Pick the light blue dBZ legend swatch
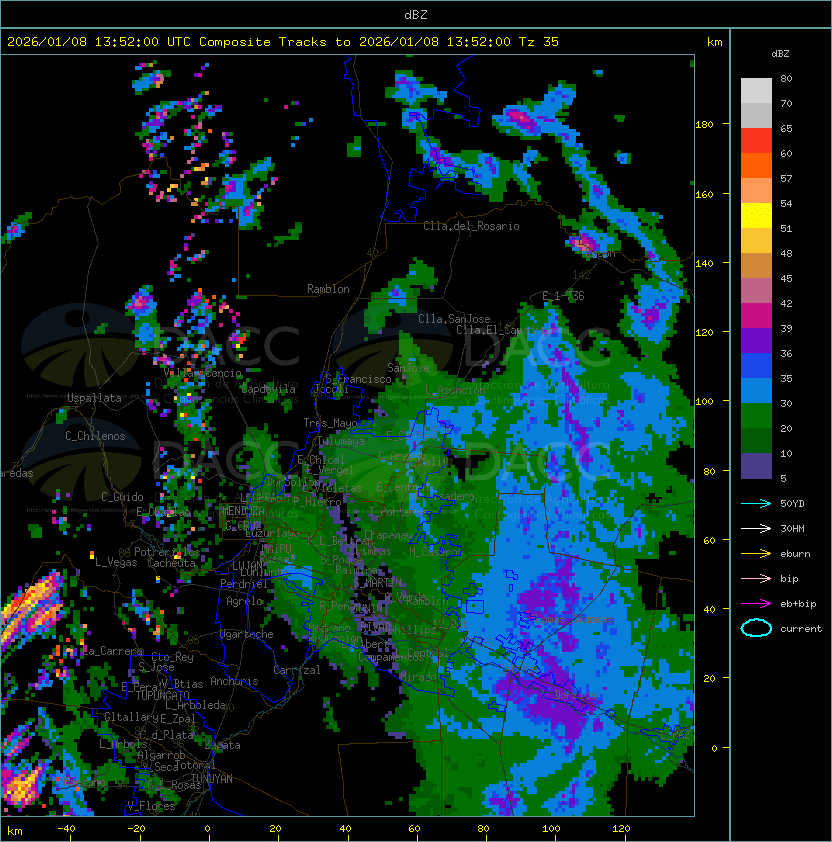This screenshot has width=832, height=842. [756, 390]
